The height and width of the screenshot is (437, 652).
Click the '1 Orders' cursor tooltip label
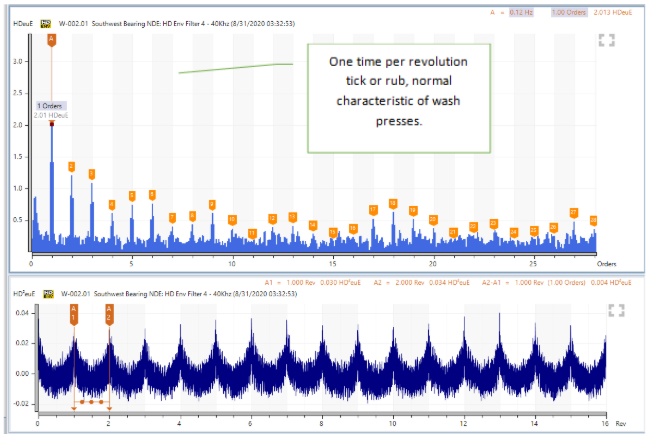pos(51,105)
